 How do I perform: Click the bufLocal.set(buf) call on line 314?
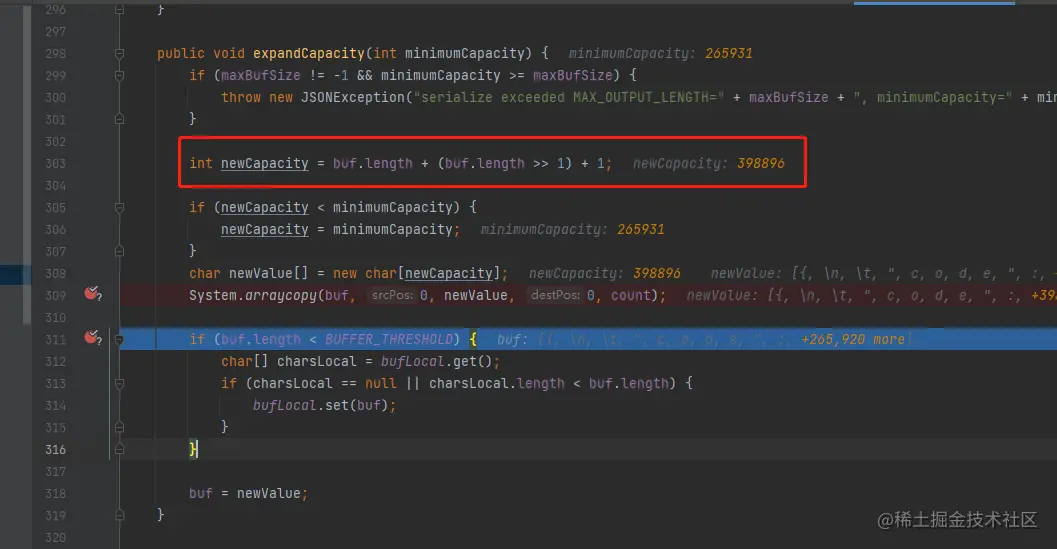coord(321,405)
